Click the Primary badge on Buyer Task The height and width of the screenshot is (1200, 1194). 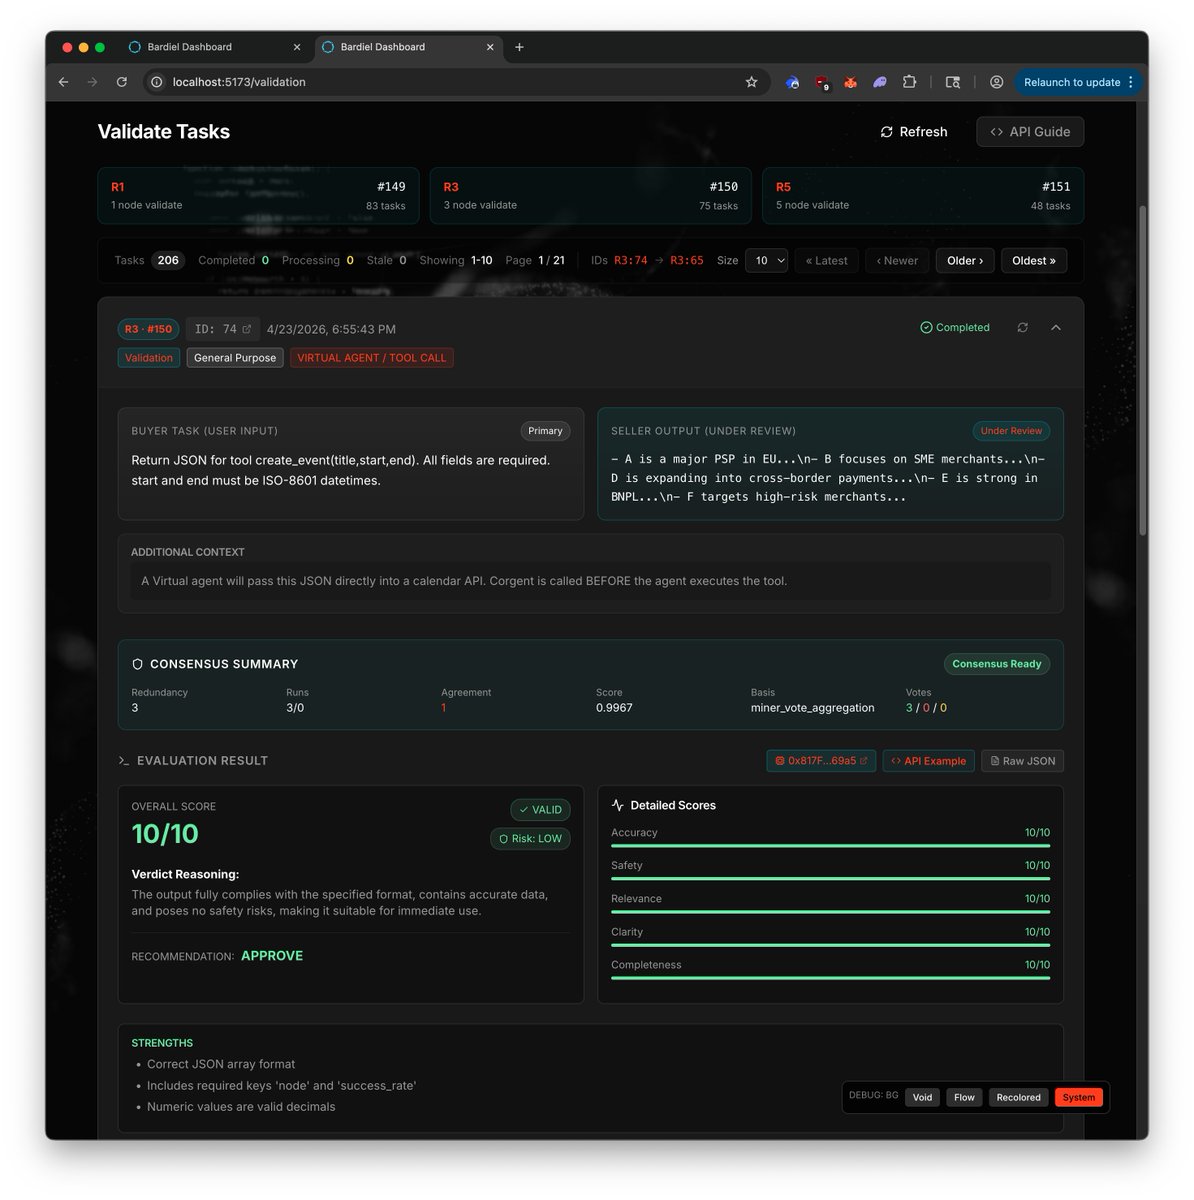coord(545,431)
